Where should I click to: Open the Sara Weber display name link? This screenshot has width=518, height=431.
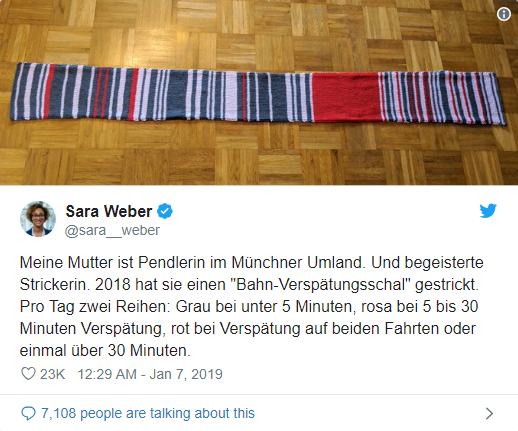109,211
